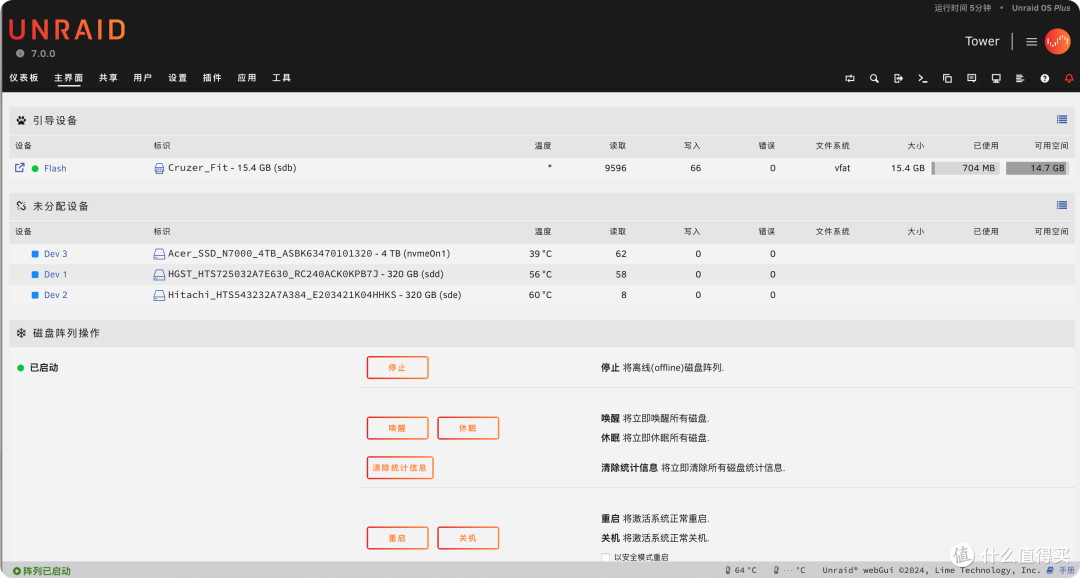Click the 阵列已启动 status in footer
Screen dimensions: 1080x578
tap(42, 571)
